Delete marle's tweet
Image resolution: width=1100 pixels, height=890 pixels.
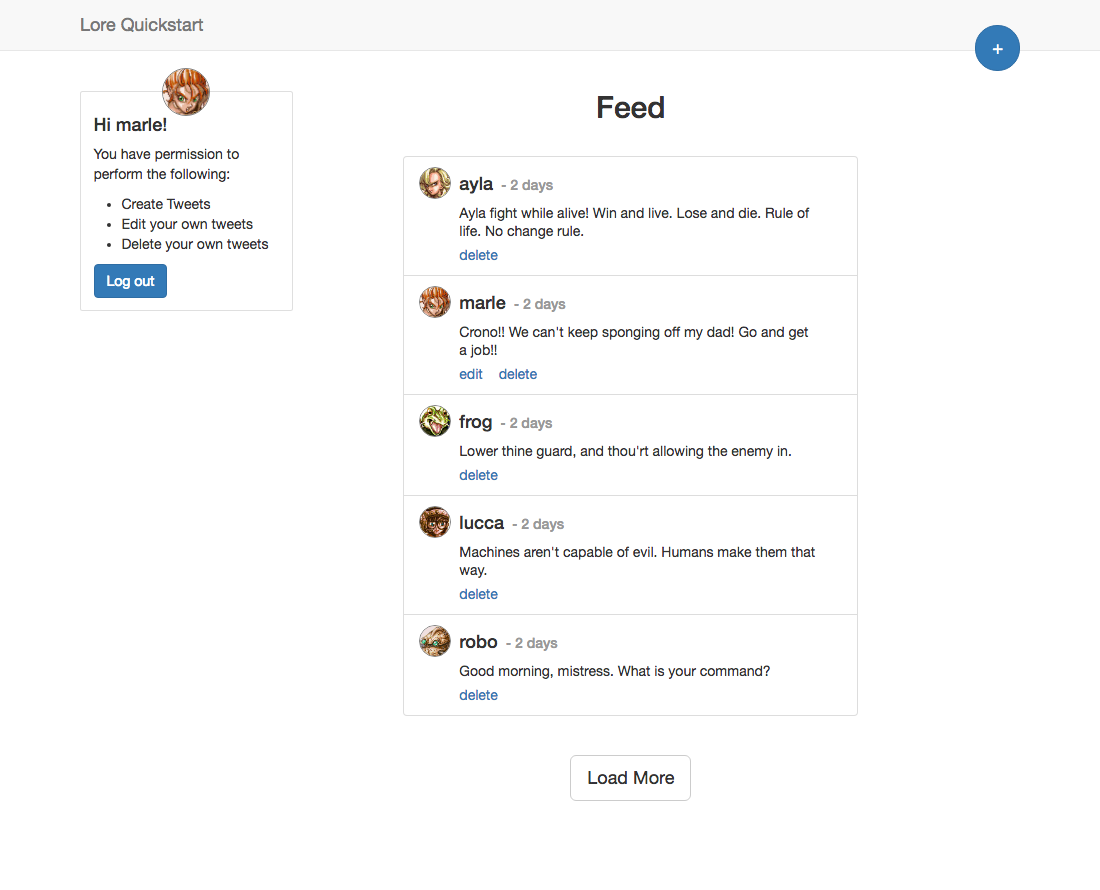tap(518, 375)
